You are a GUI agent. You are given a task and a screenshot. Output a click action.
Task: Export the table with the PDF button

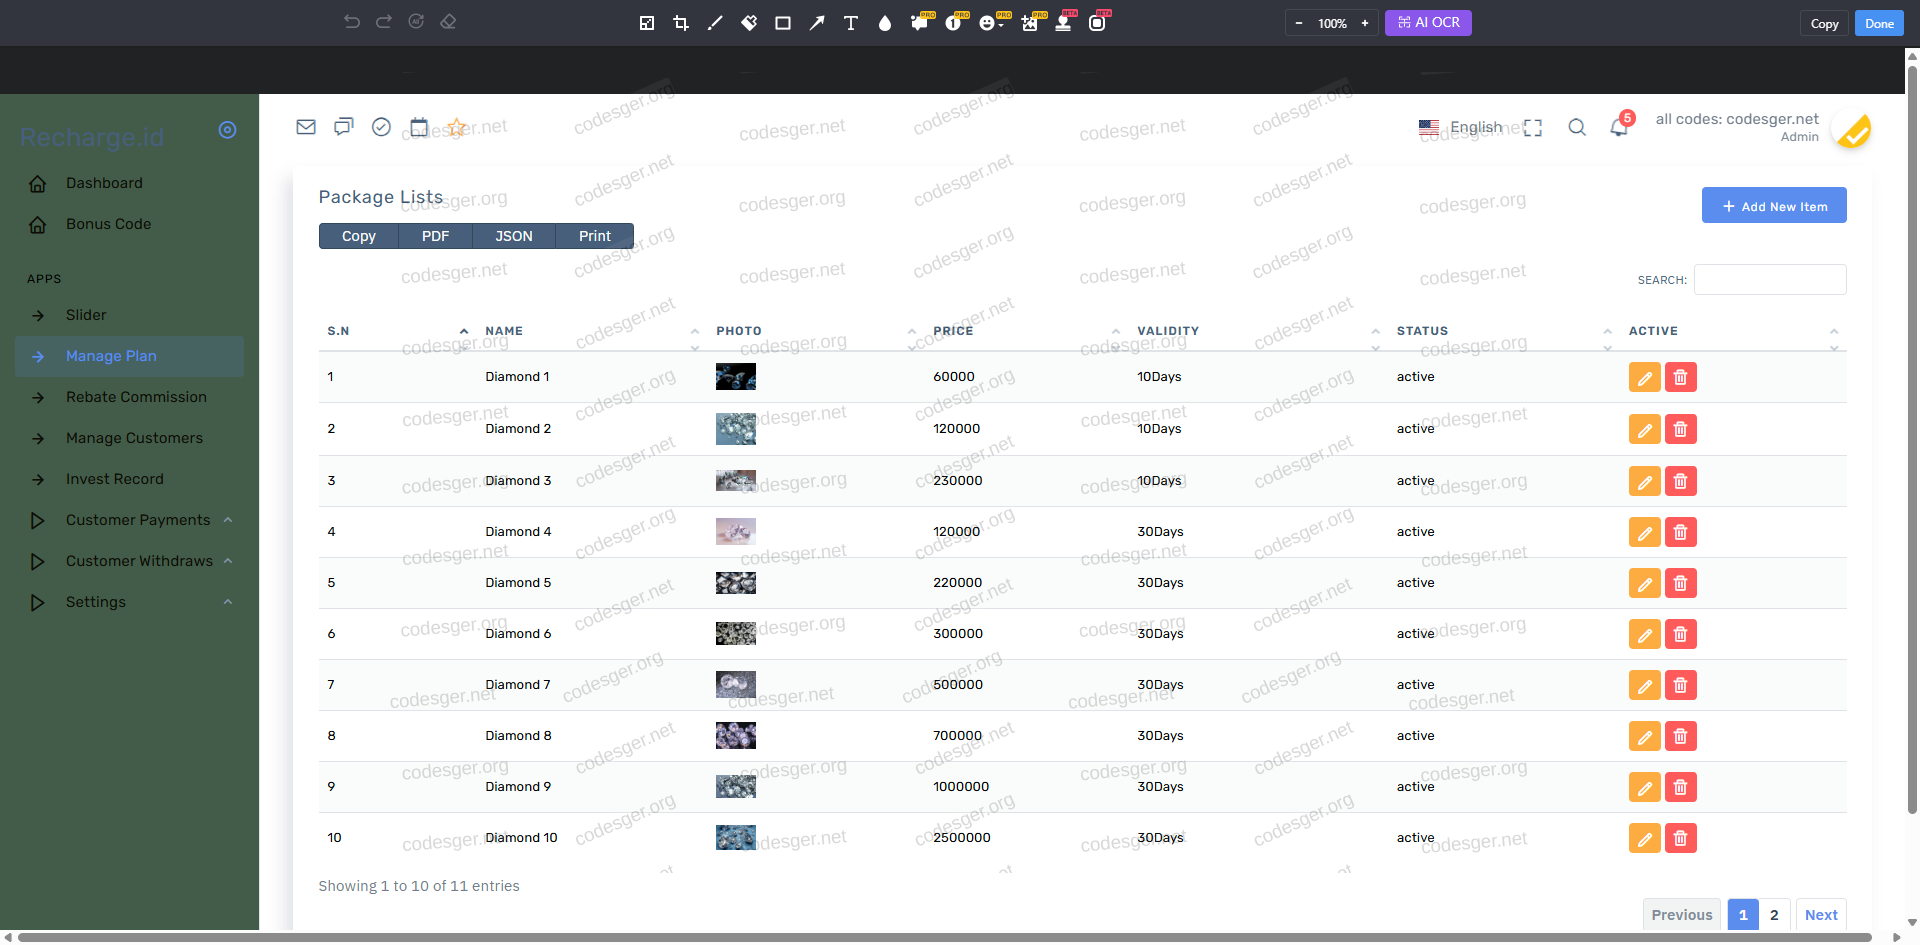435,236
